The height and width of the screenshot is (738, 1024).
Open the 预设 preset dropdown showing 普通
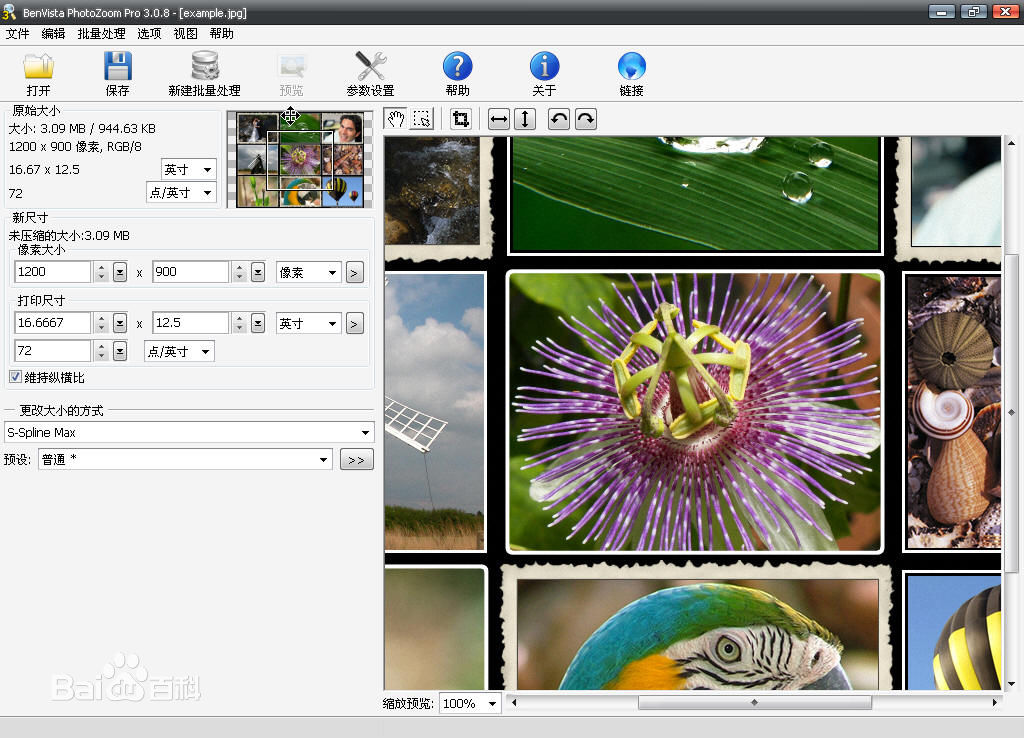pyautogui.click(x=323, y=459)
